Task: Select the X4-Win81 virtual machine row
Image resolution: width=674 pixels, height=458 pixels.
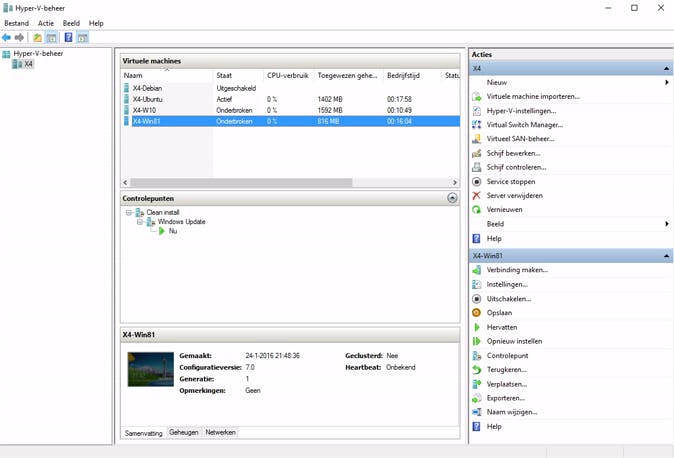Action: [291, 122]
